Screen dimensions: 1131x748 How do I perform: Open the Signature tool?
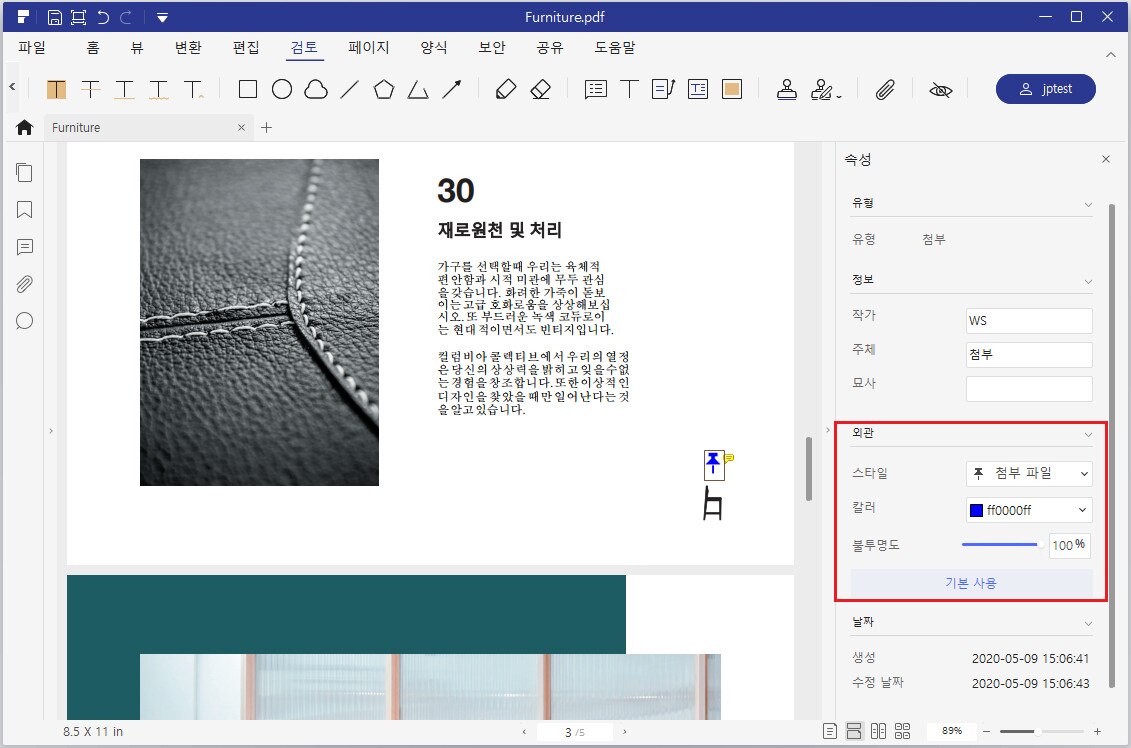[824, 89]
